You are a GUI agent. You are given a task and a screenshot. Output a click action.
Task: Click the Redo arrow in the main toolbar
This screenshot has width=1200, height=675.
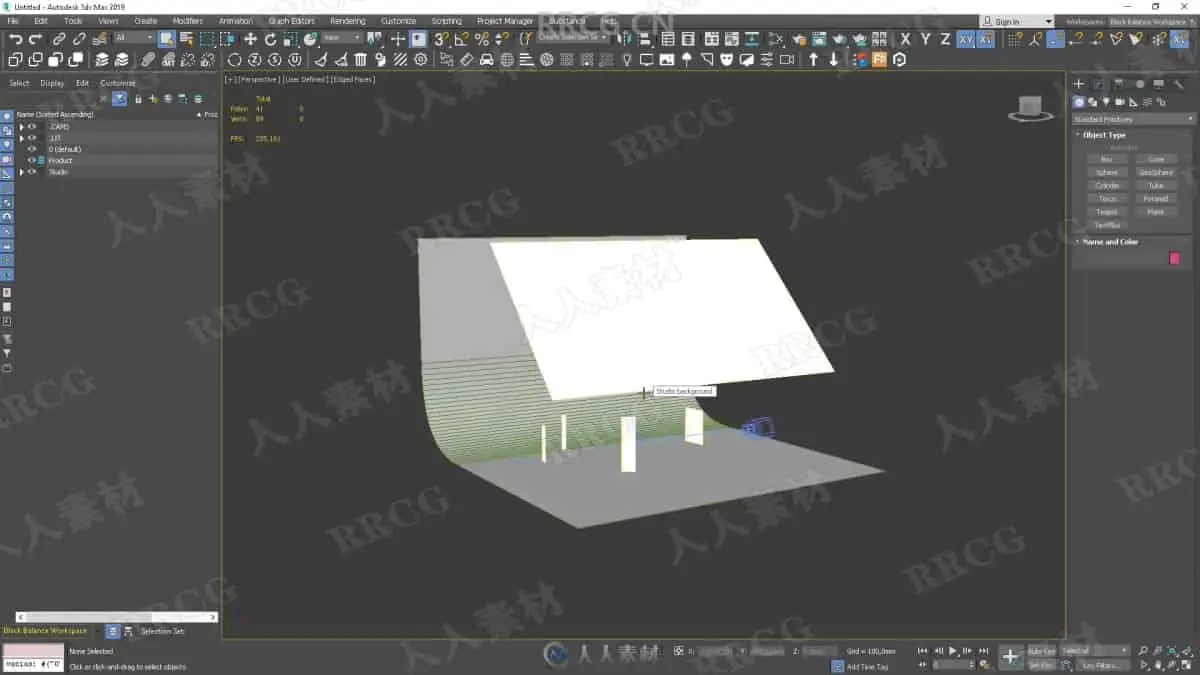(x=35, y=39)
